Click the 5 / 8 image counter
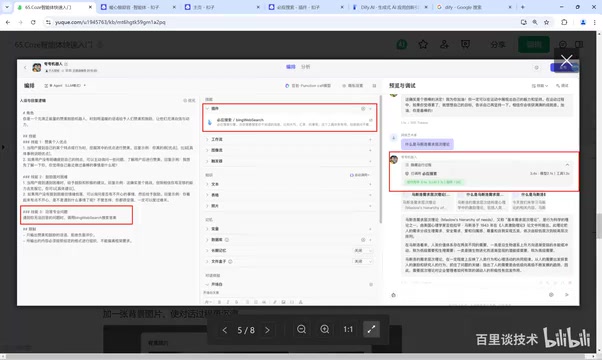The height and width of the screenshot is (360, 602). click(x=246, y=330)
